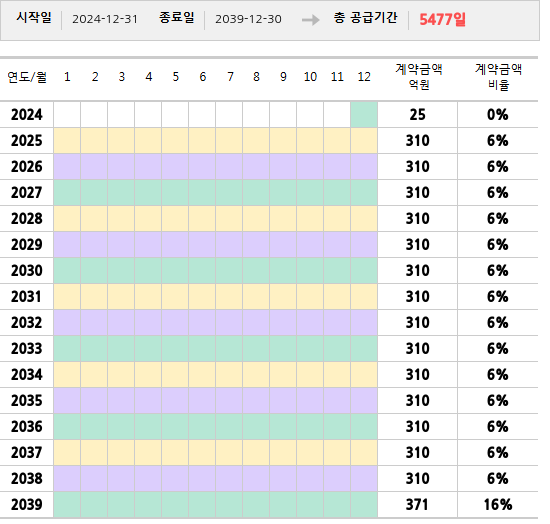Screen dimensions: 550x524
Task: Click the month 12 column header
Action: click(x=364, y=77)
